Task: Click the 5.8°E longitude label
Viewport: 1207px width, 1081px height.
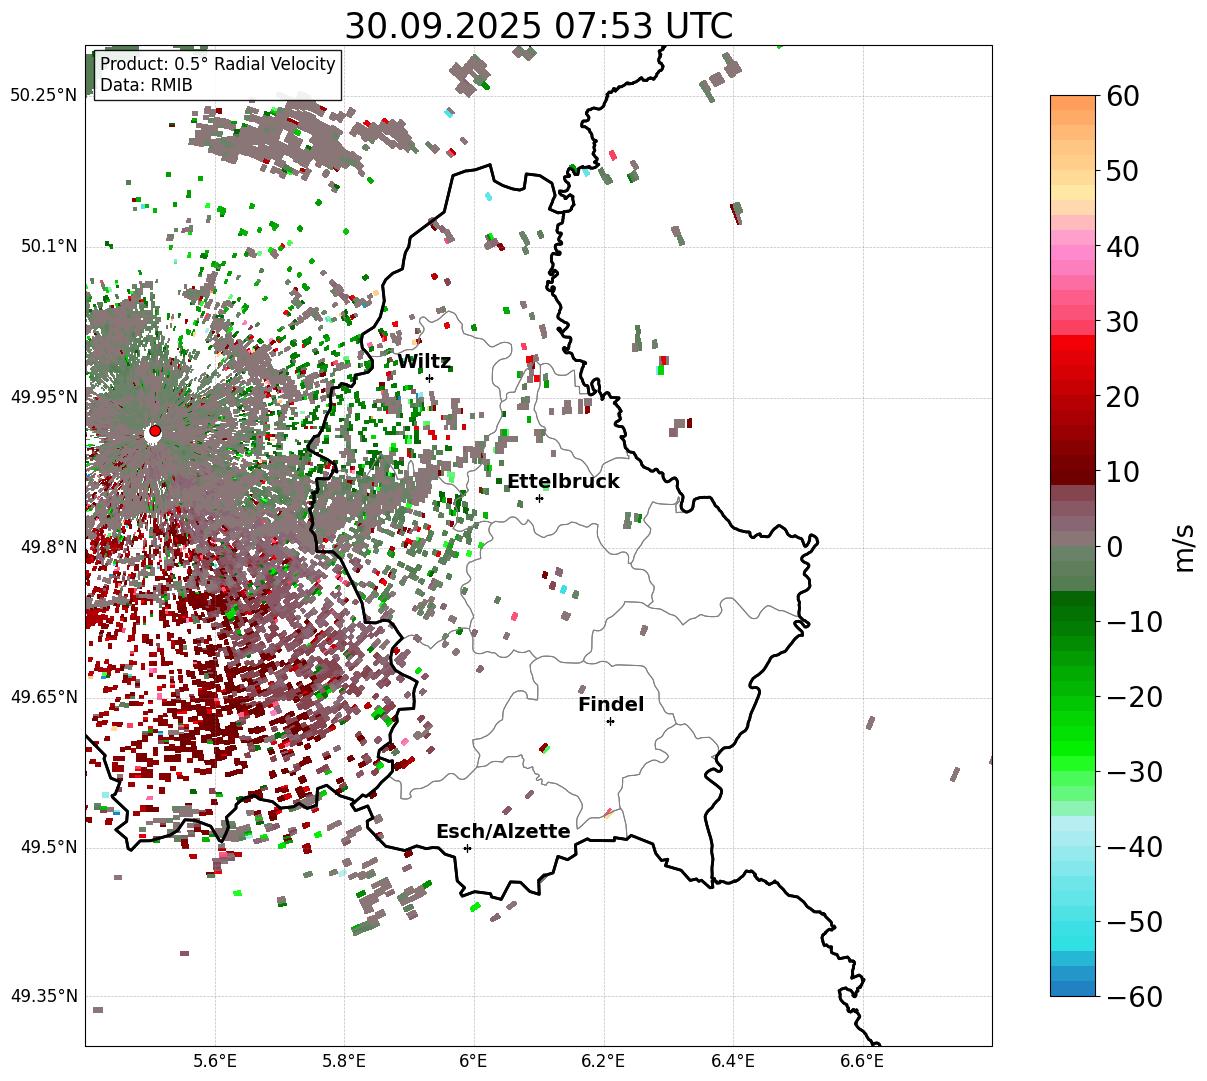Action: coord(344,1061)
